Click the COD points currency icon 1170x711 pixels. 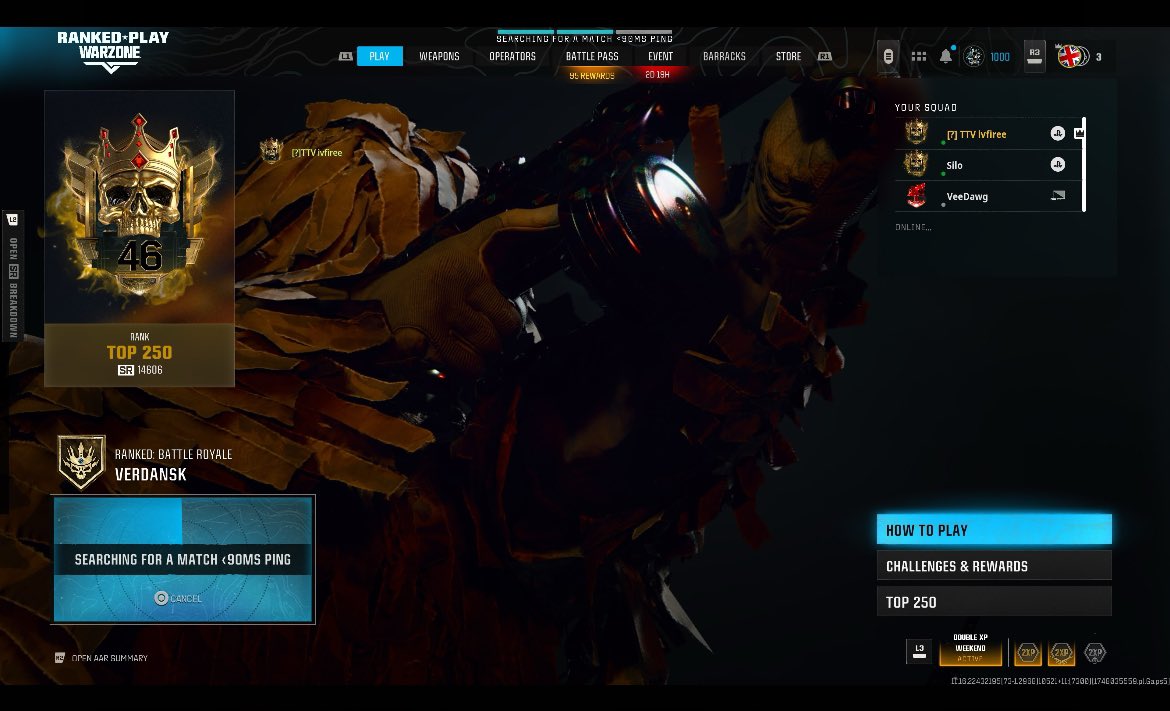tap(974, 56)
